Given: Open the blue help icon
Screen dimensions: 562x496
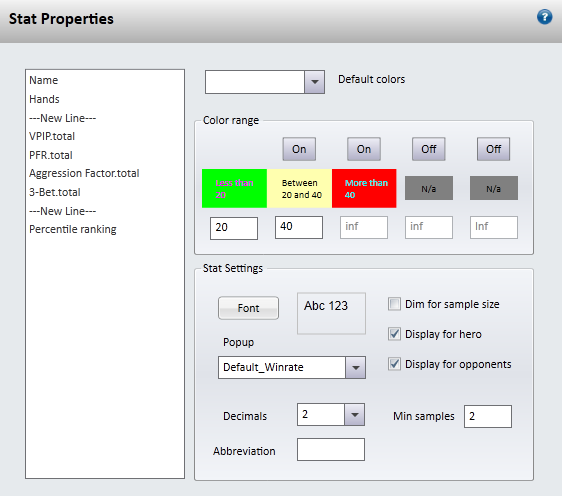Looking at the screenshot, I should [x=544, y=17].
